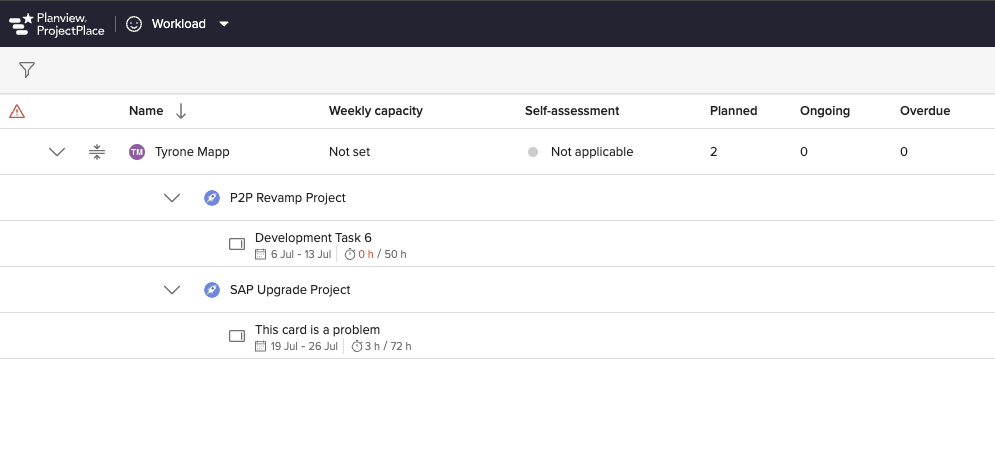The width and height of the screenshot is (995, 456).
Task: Click the card icon beside This card is a problem
Action: coord(237,336)
